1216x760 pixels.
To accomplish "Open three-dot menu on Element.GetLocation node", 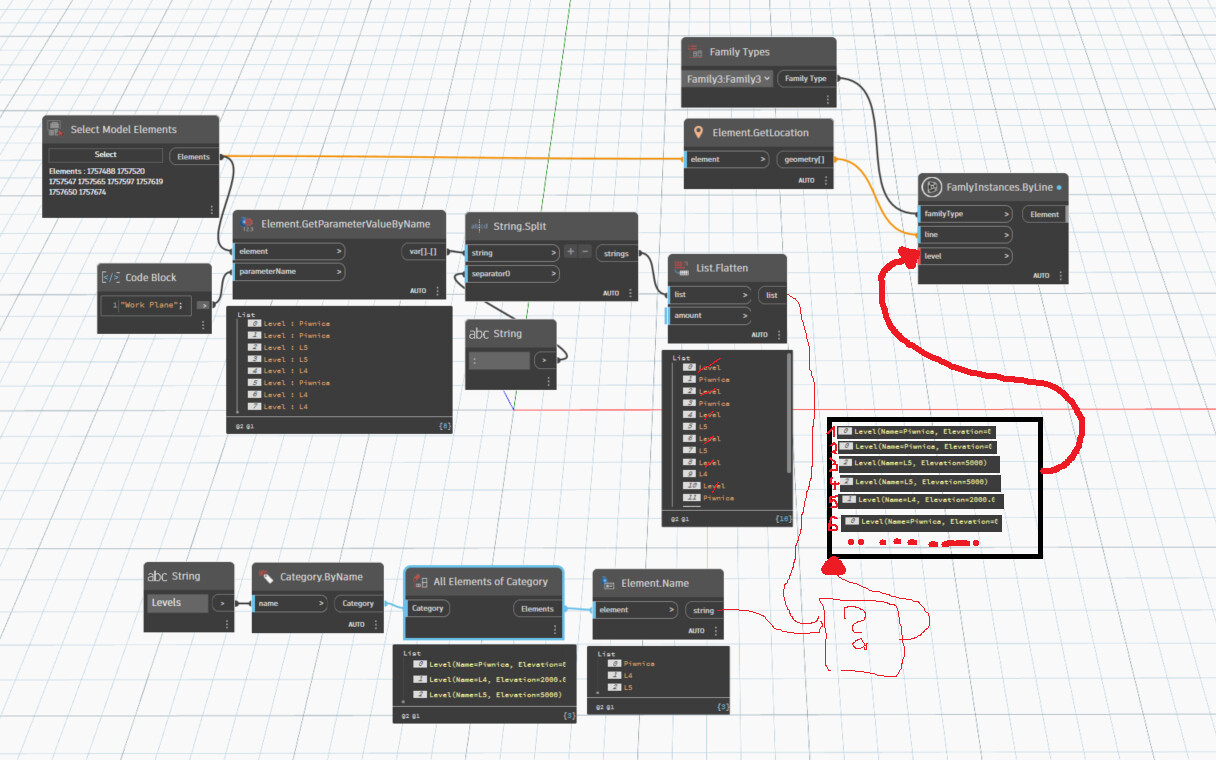I will click(x=828, y=180).
